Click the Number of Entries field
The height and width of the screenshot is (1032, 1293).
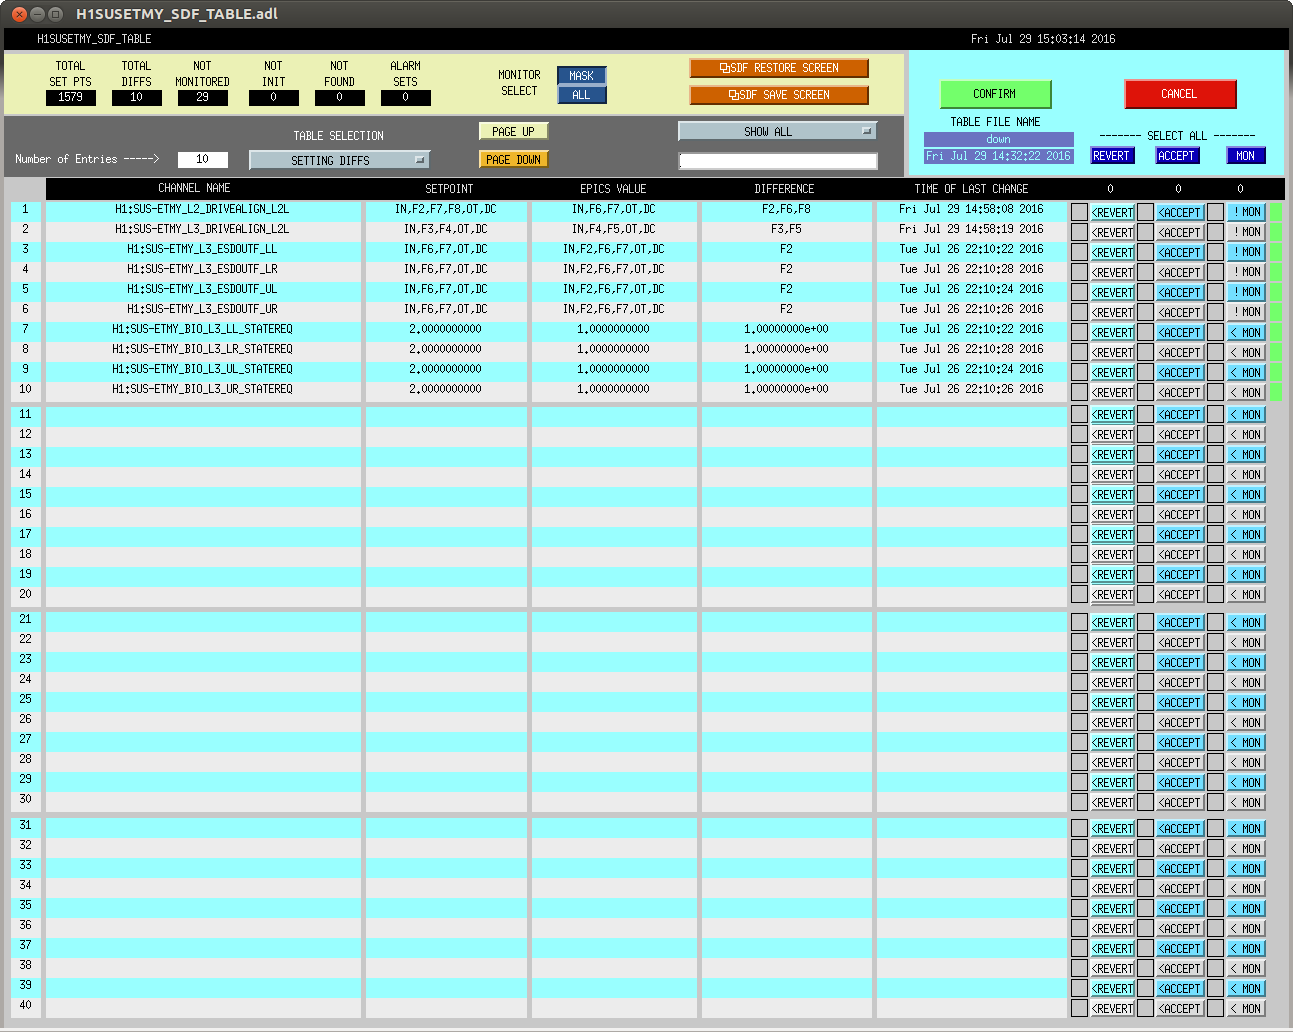click(203, 159)
